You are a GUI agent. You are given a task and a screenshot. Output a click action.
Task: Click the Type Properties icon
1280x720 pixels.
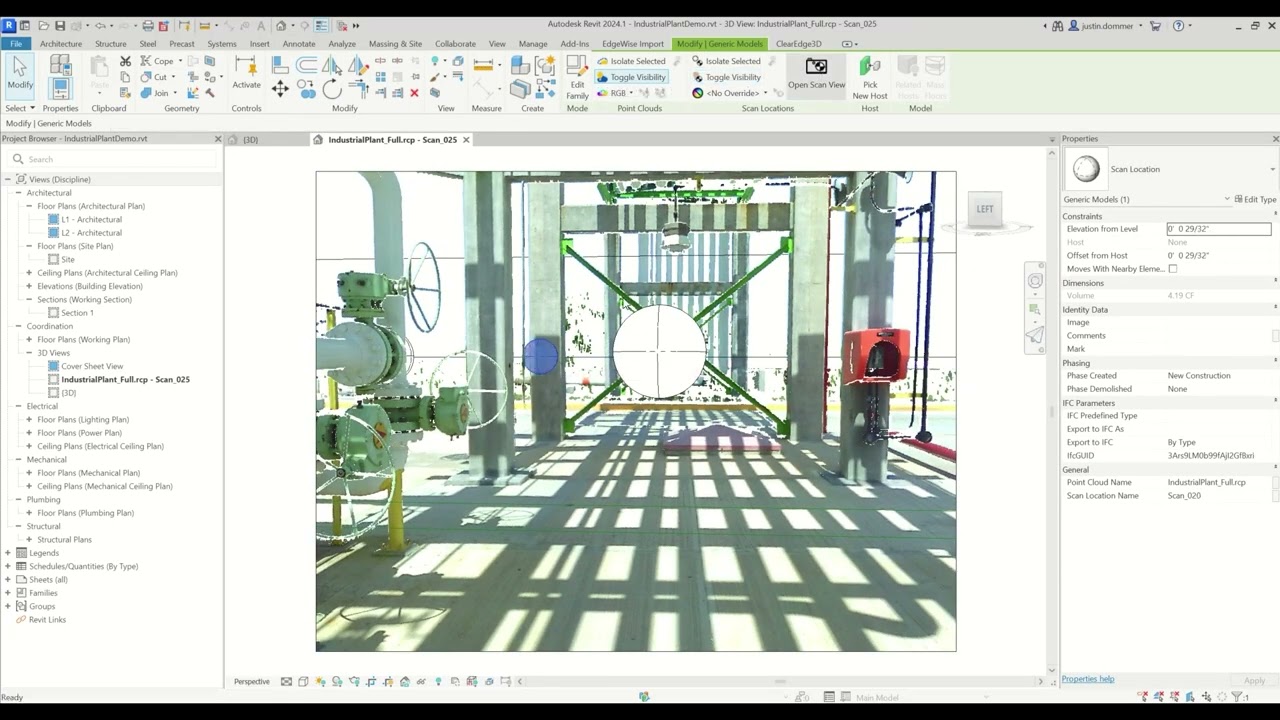59,66
